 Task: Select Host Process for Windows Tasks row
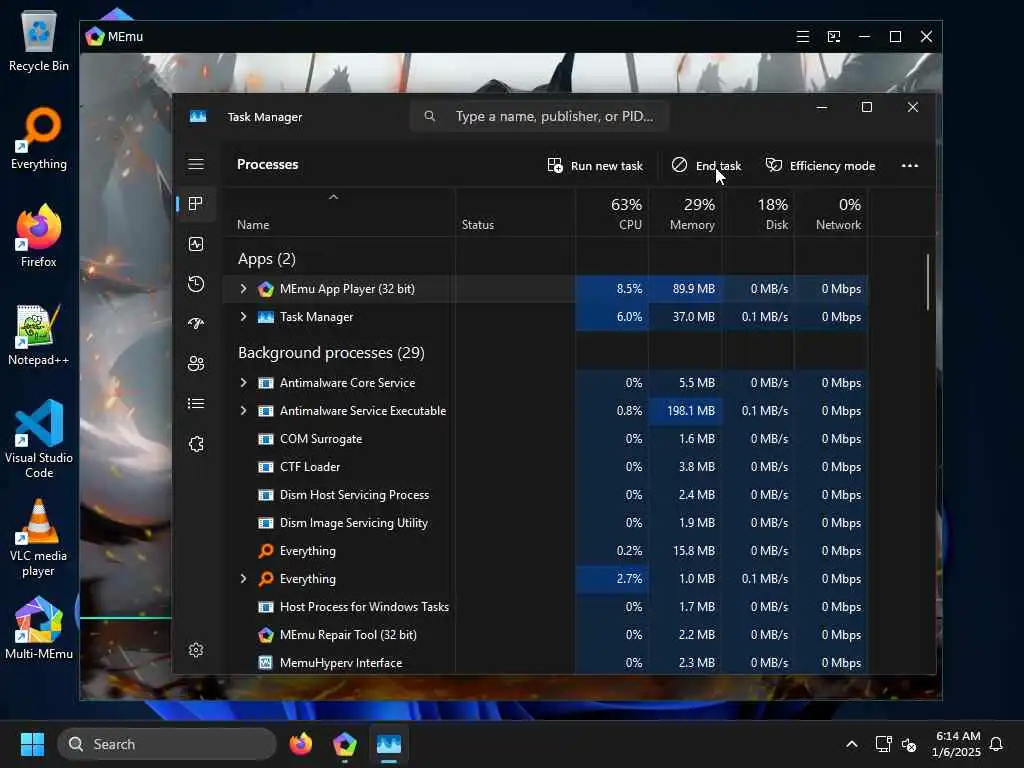(545, 607)
